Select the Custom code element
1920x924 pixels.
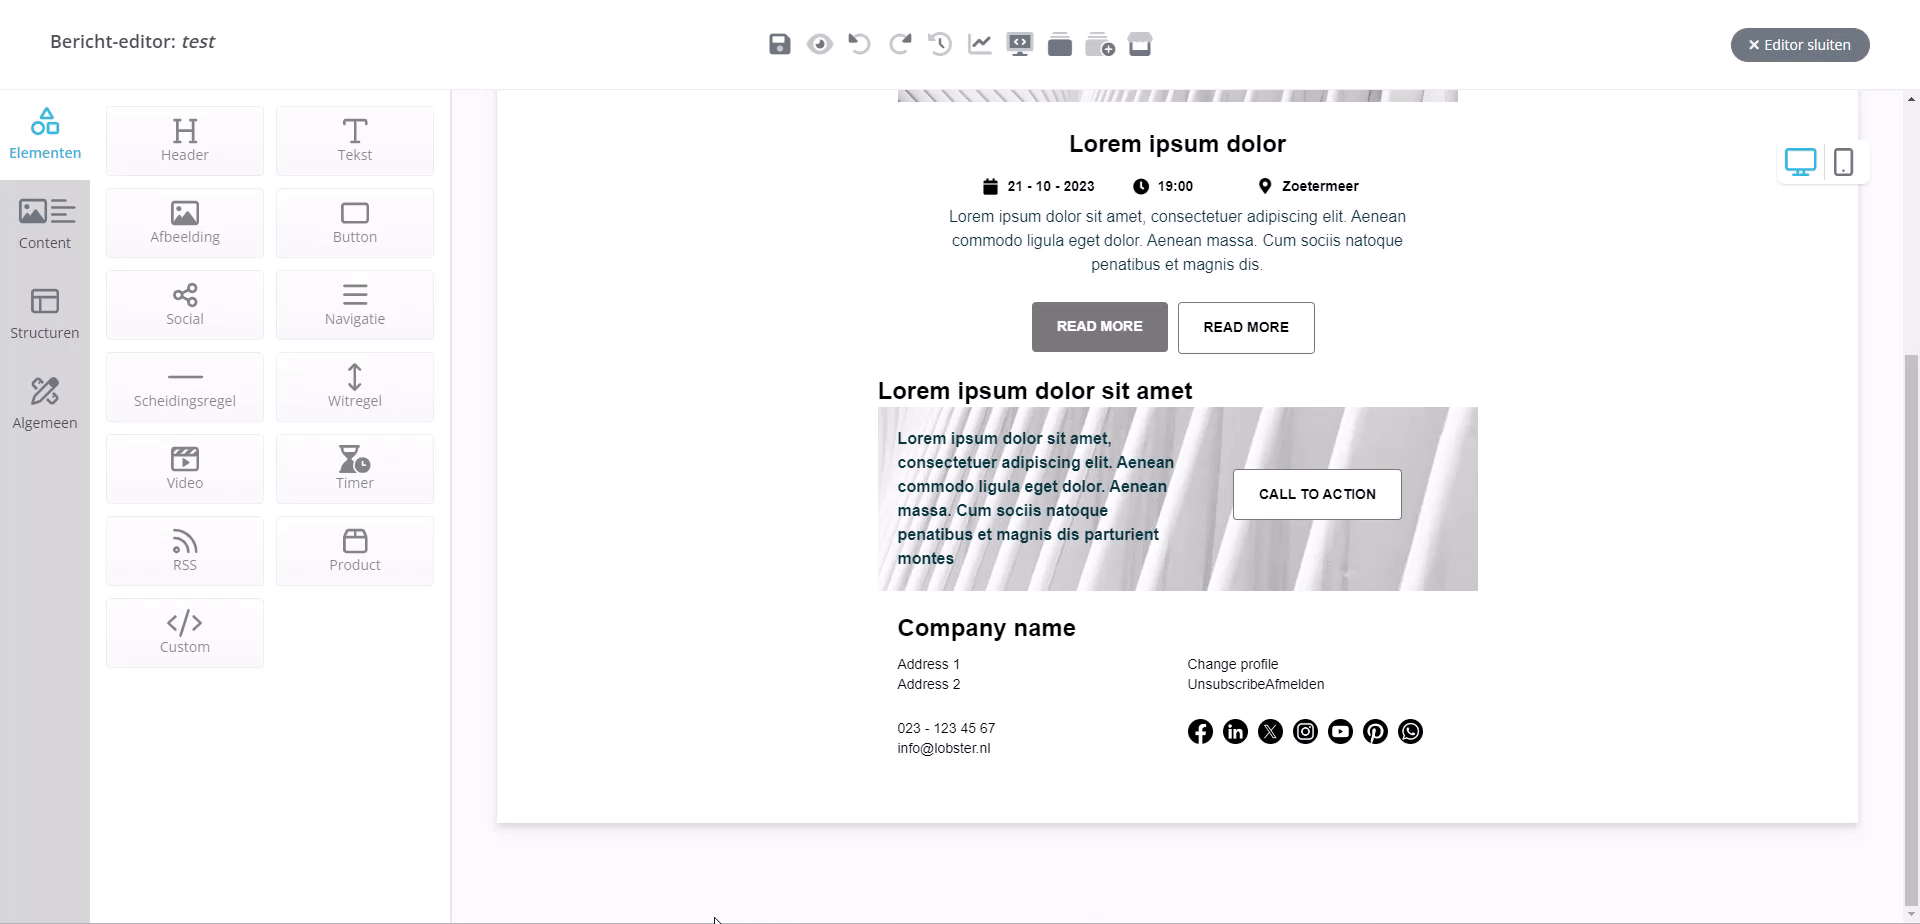[x=185, y=632]
